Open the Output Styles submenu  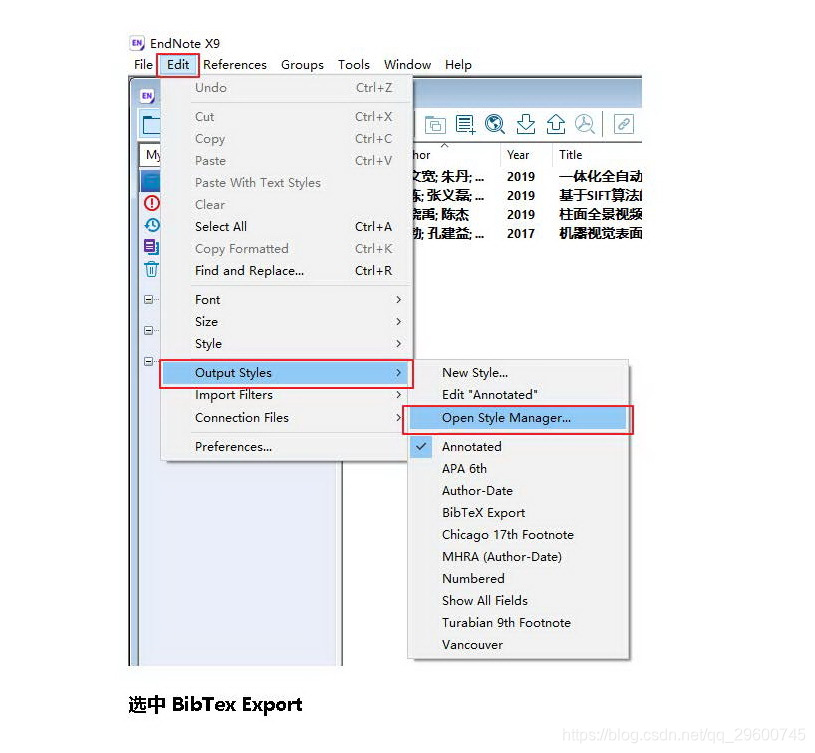point(286,373)
